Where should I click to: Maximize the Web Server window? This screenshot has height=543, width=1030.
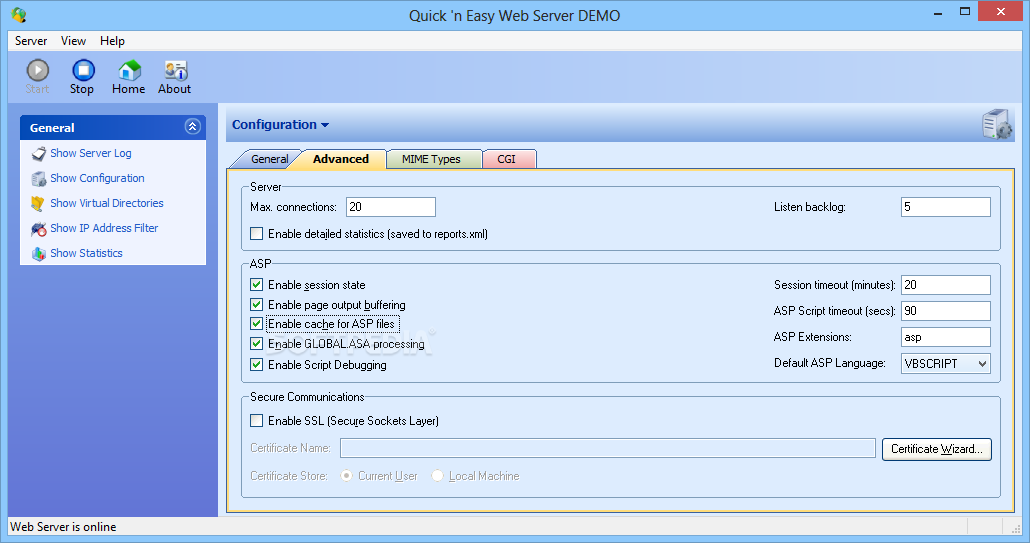click(x=964, y=12)
